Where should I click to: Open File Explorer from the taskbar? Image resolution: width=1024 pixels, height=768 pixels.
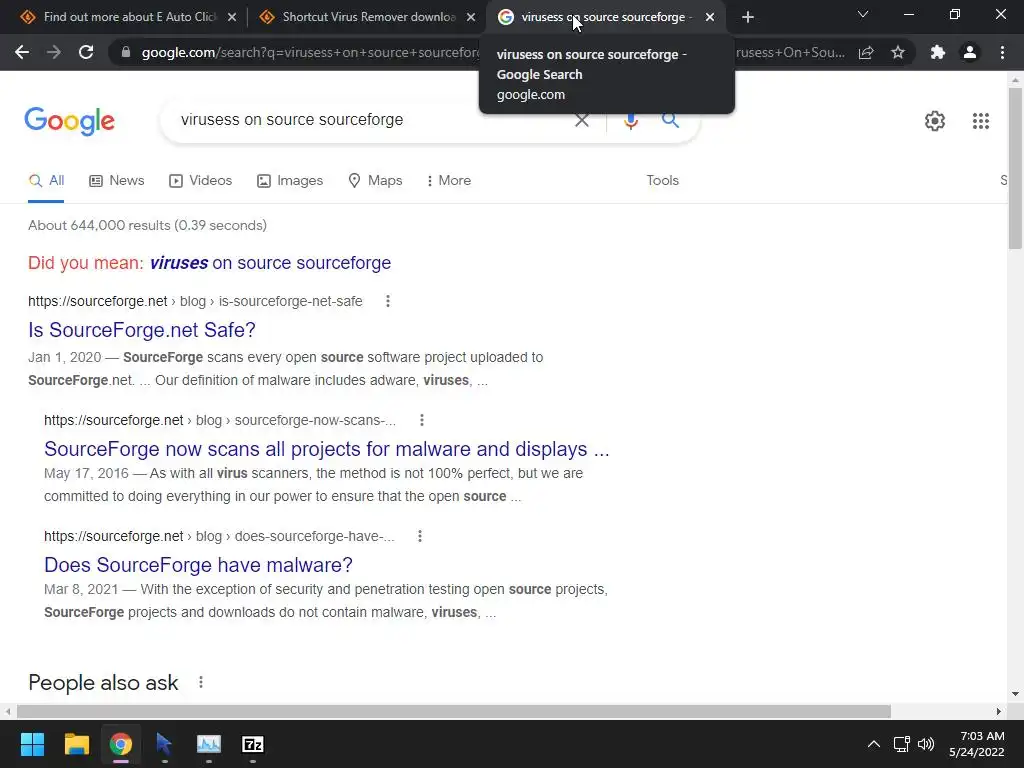[x=76, y=744]
